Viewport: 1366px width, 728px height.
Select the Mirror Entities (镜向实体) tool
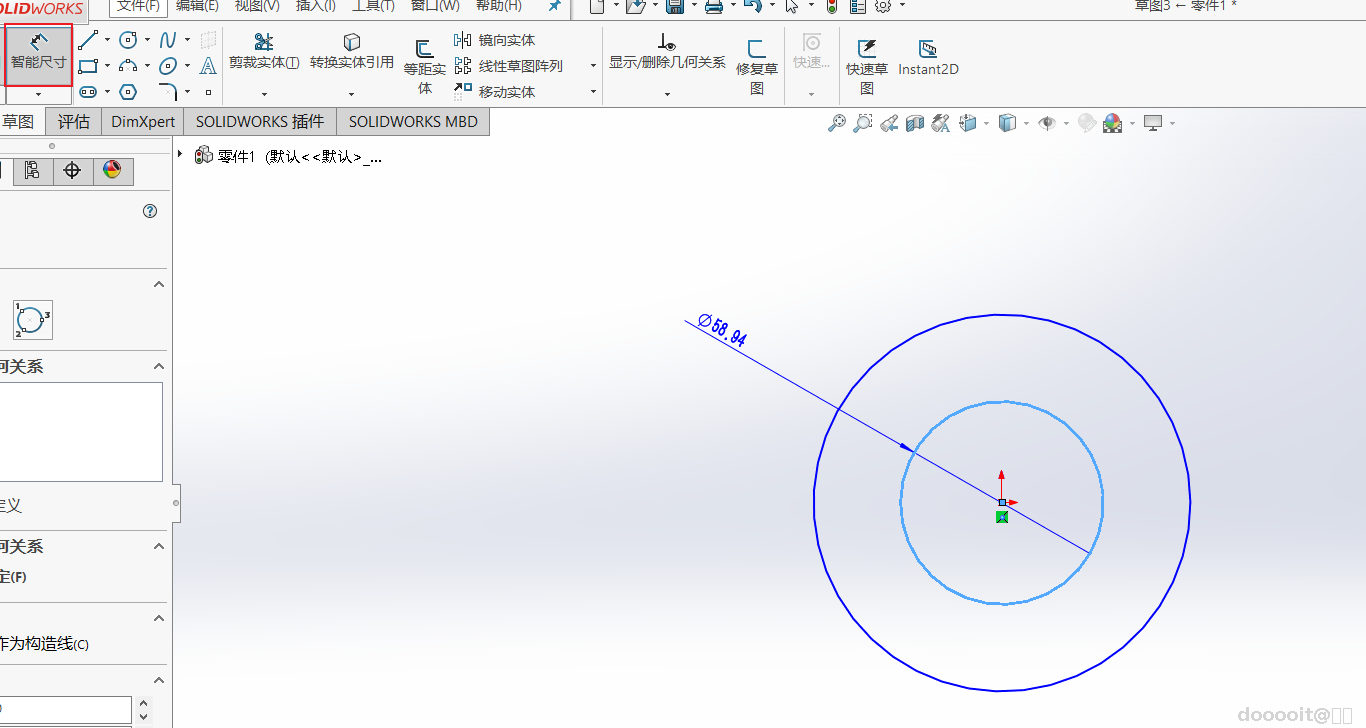(x=495, y=40)
